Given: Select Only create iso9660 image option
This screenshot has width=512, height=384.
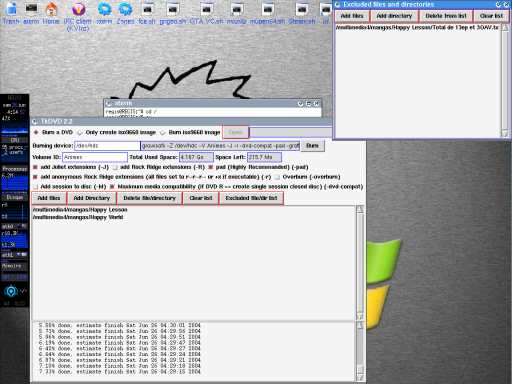Looking at the screenshot, I should tap(80, 133).
